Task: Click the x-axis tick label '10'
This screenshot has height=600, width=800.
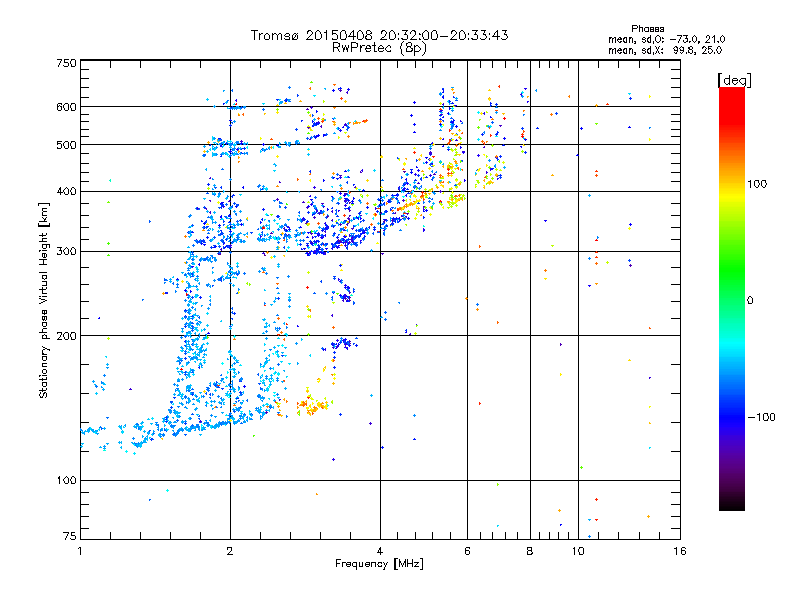Action: click(578, 551)
